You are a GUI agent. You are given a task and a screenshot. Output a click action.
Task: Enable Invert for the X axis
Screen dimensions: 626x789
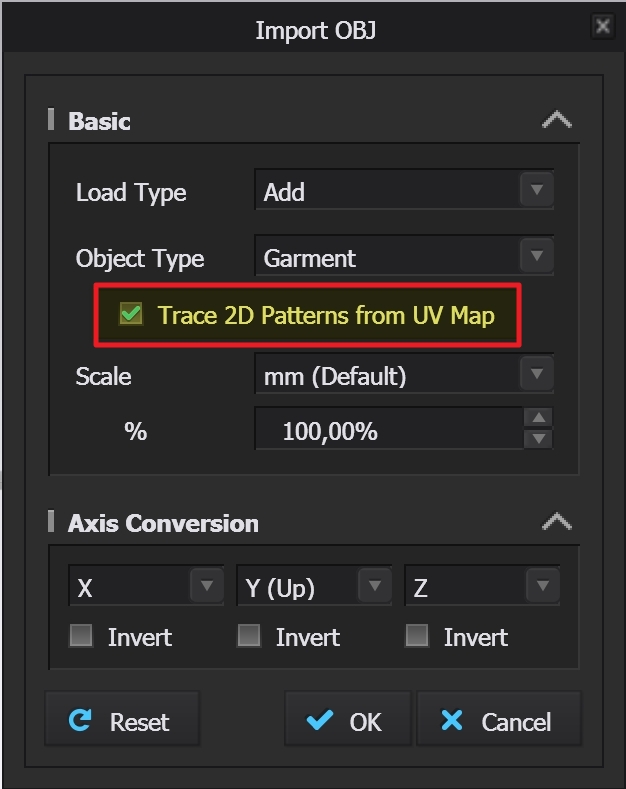coord(81,636)
